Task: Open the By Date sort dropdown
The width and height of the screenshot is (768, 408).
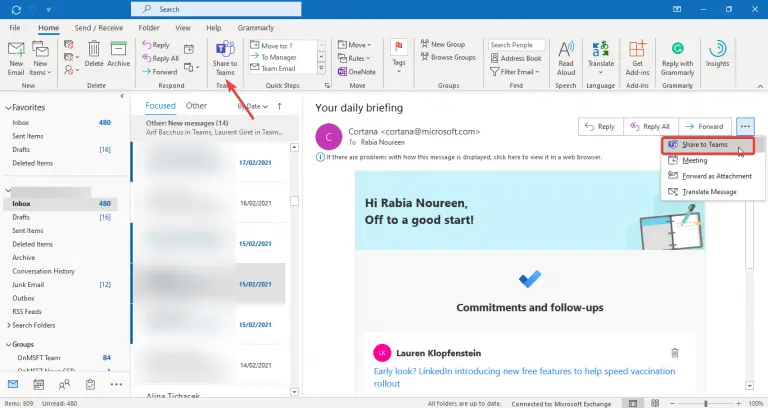Action: pyautogui.click(x=253, y=106)
